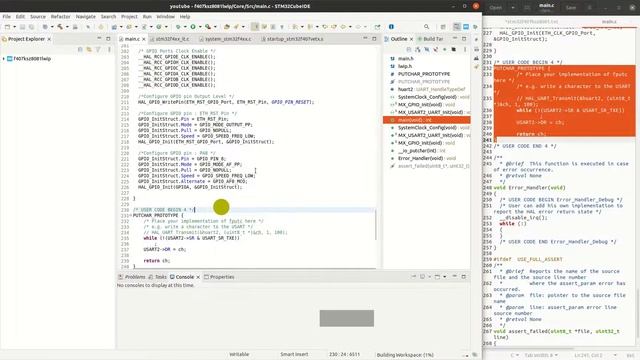
Task: Switch to the C/C++ perspective icon
Action: [457, 27]
